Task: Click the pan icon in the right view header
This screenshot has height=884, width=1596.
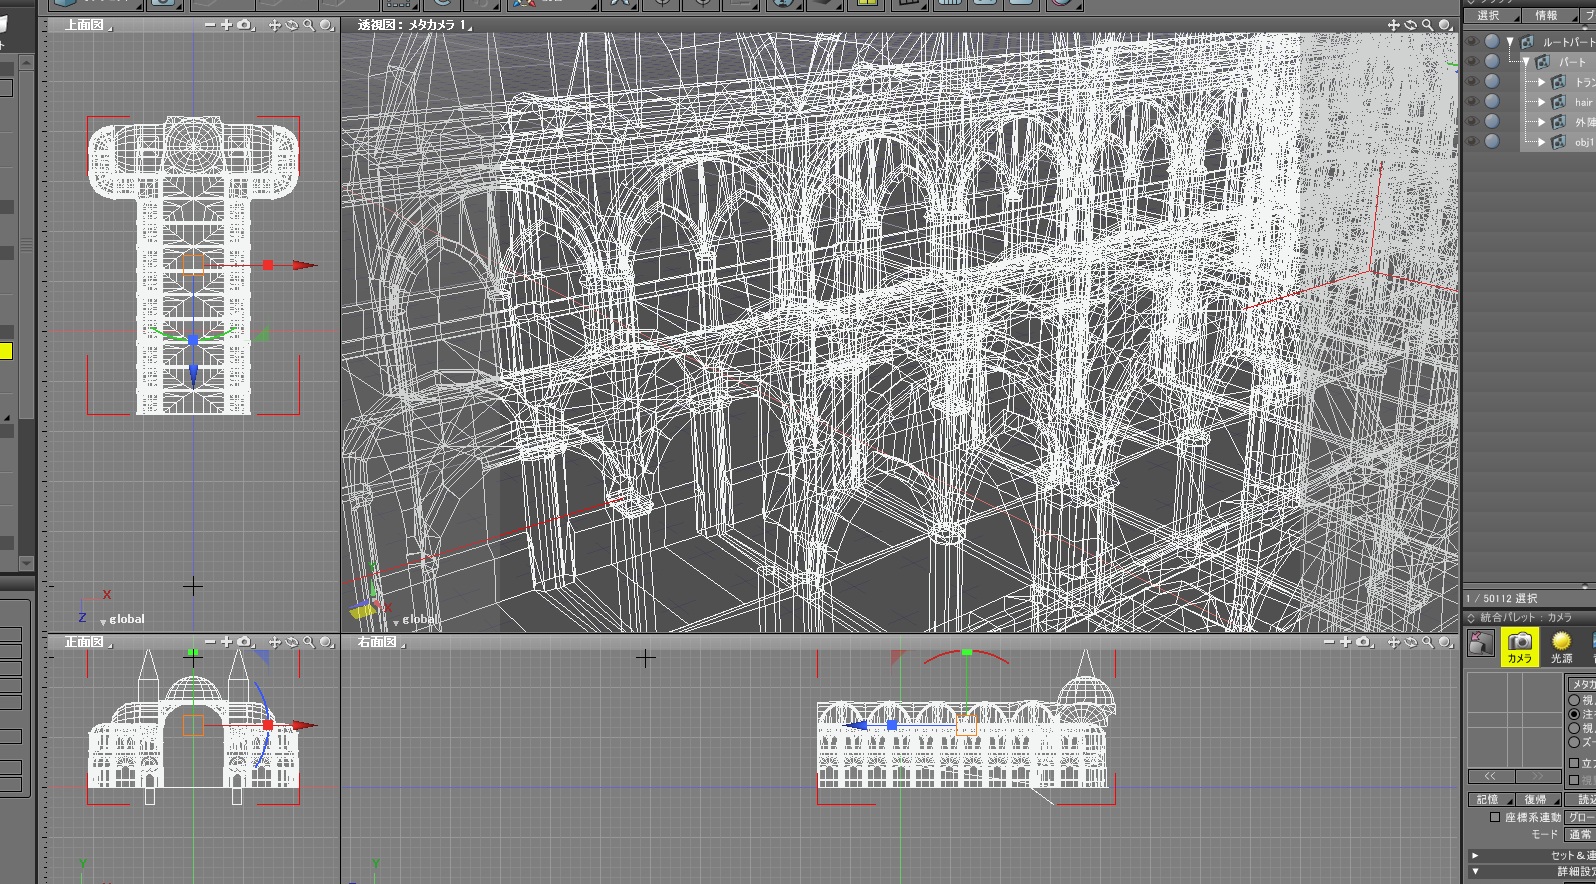Action: [1393, 642]
